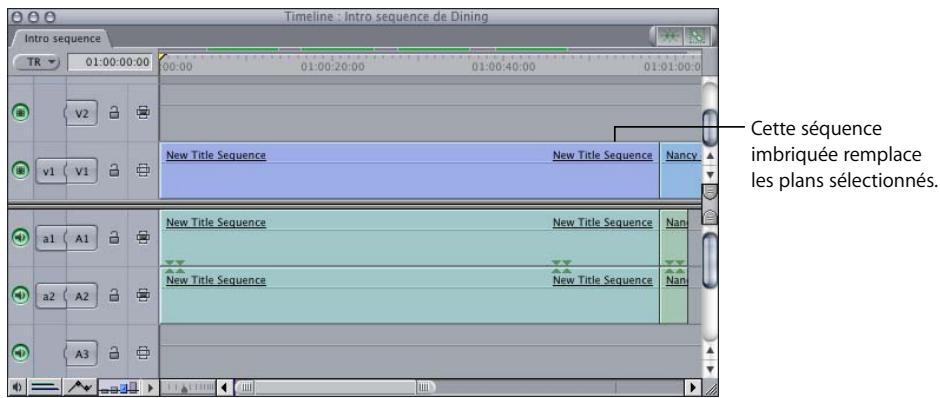The width and height of the screenshot is (940, 398).
Task: Select New Title Sequence clip on A2
Action: (409, 296)
